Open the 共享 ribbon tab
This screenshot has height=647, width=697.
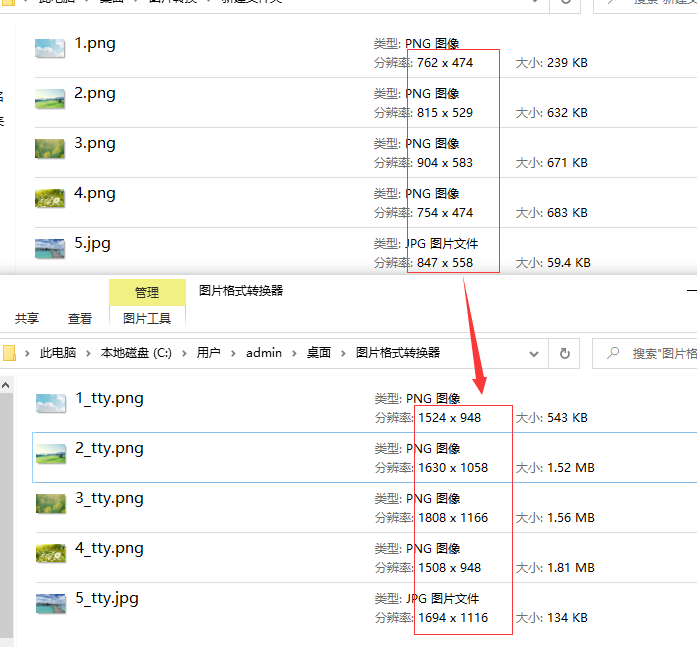(27, 318)
